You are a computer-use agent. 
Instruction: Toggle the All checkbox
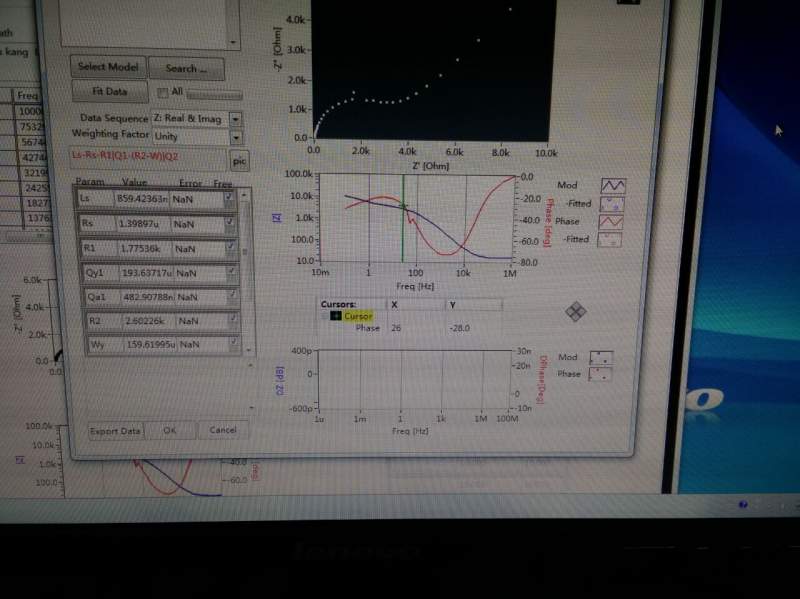point(163,92)
